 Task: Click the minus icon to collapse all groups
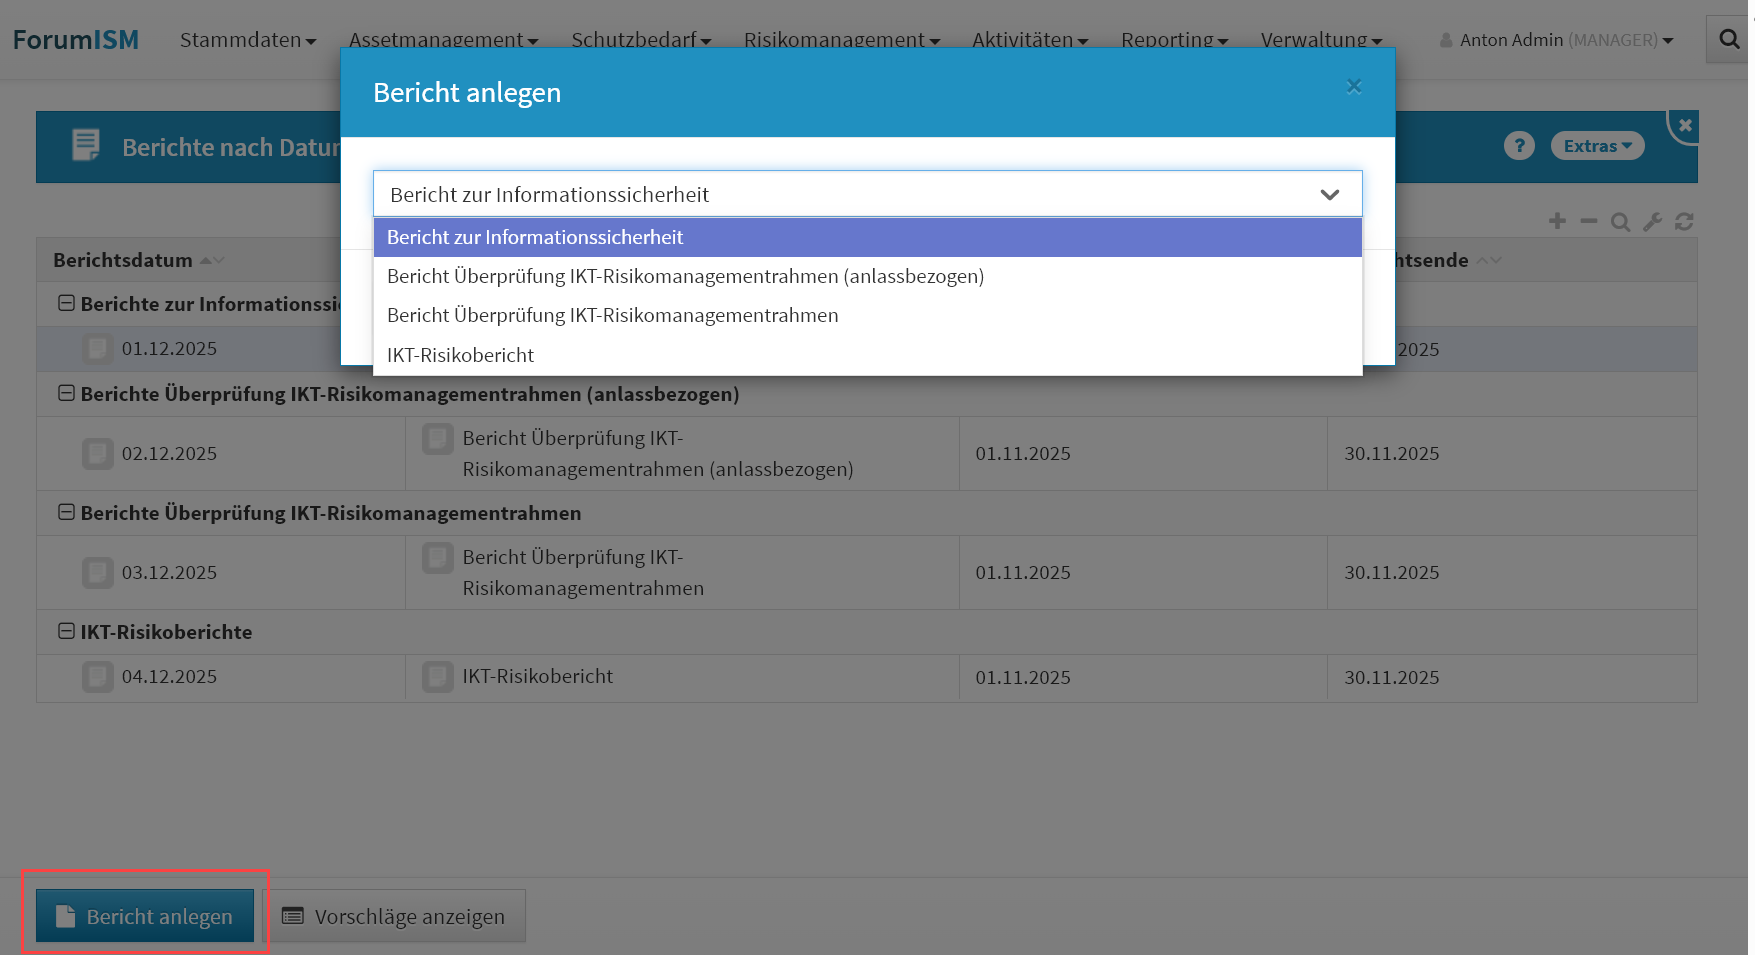pos(1589,221)
